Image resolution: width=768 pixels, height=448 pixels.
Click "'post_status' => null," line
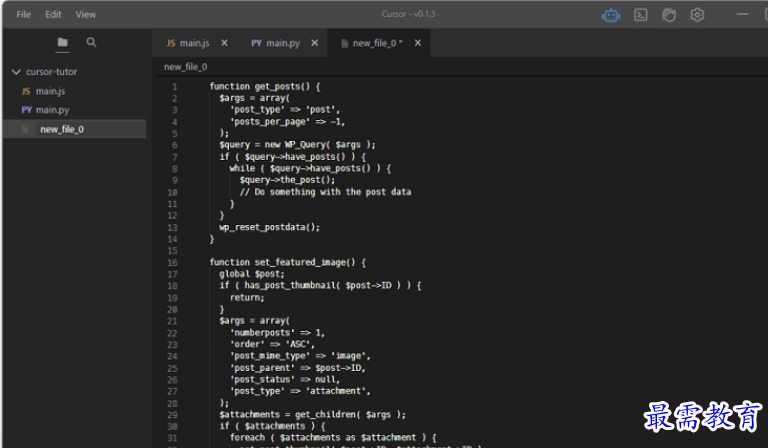285,379
